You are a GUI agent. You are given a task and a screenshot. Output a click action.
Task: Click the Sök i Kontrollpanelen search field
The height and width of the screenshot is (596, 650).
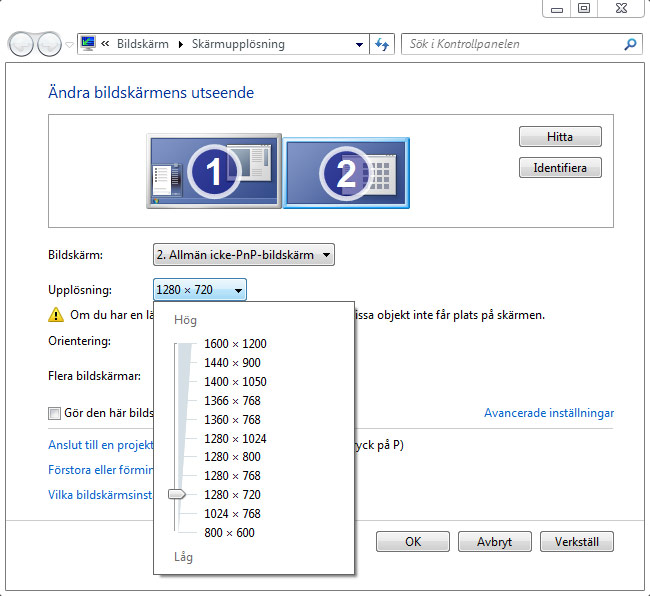pyautogui.click(x=510, y=45)
